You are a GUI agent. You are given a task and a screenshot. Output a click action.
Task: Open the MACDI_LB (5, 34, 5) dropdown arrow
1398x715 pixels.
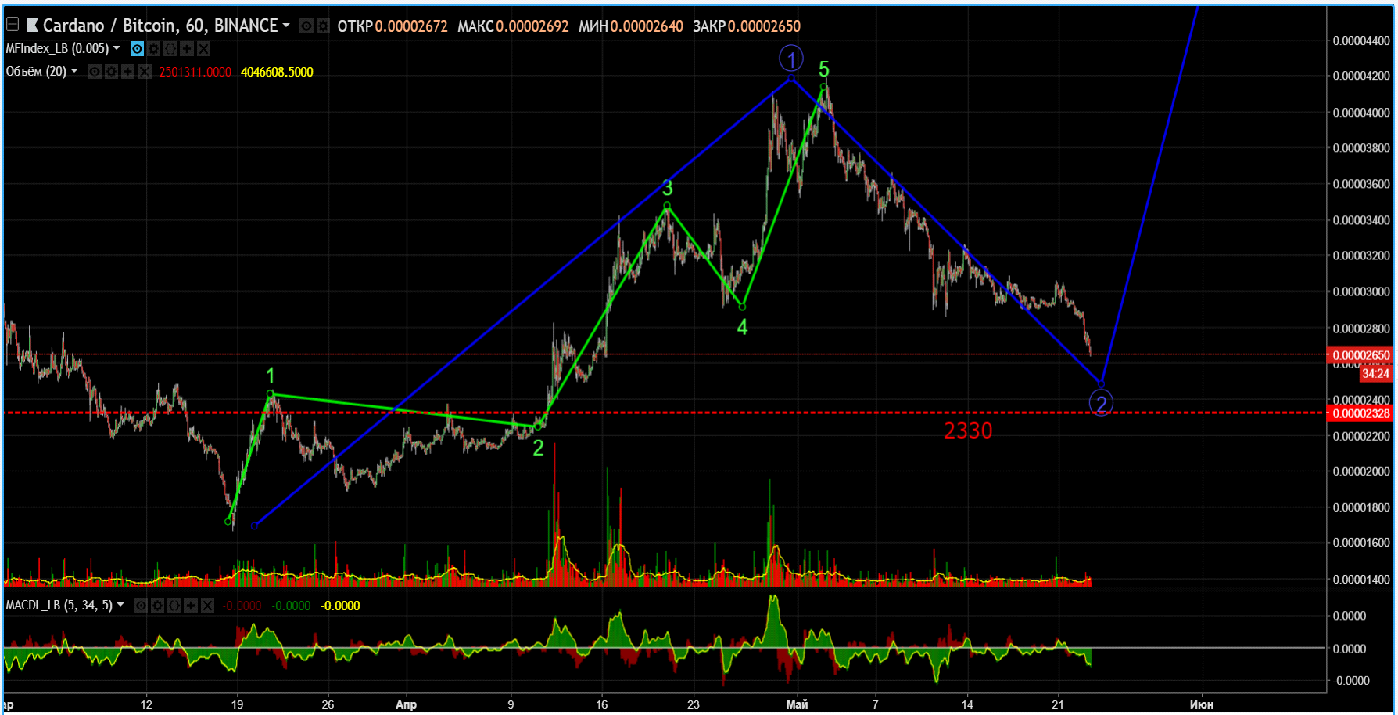click(121, 604)
